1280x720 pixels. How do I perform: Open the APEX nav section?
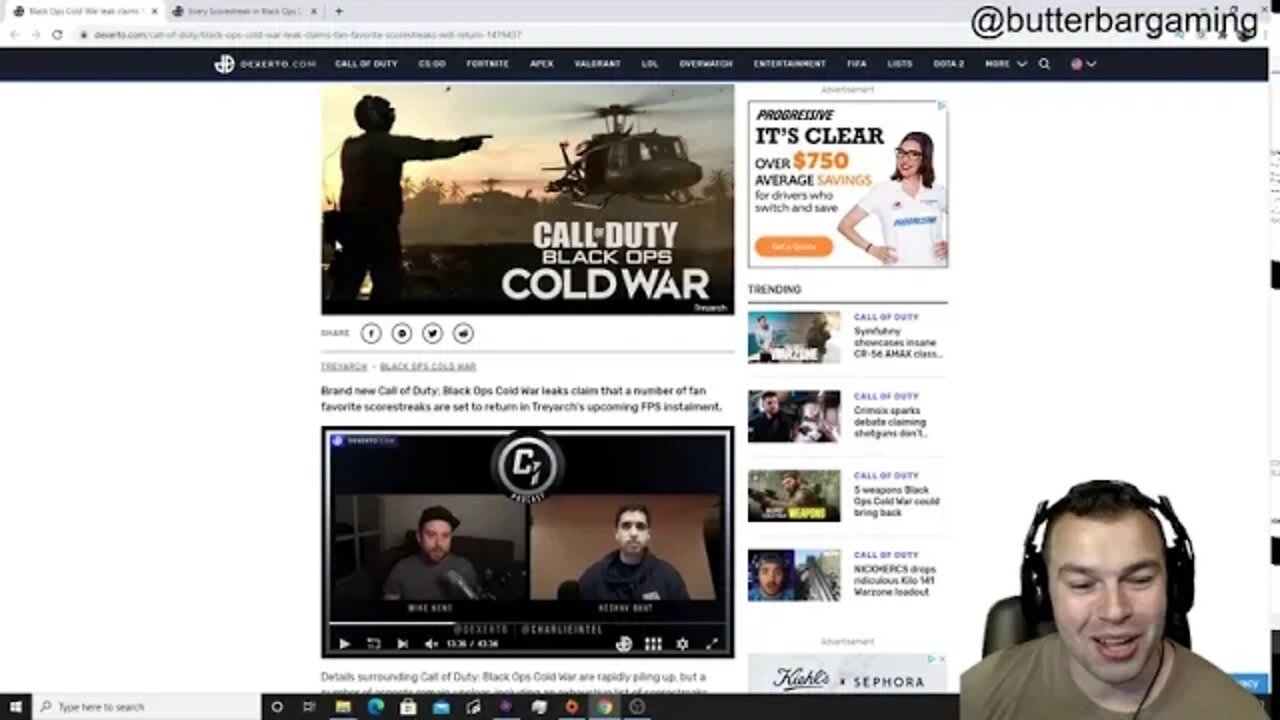(x=541, y=64)
